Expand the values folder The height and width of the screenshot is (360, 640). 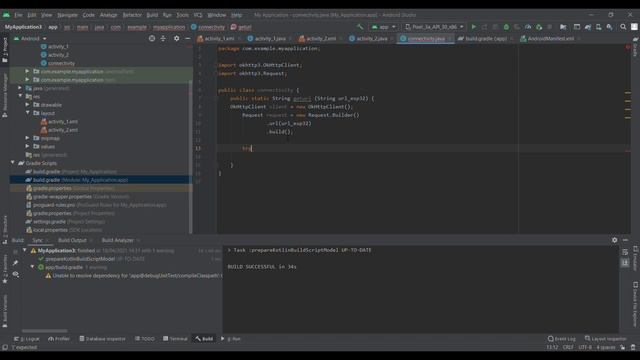pos(27,146)
